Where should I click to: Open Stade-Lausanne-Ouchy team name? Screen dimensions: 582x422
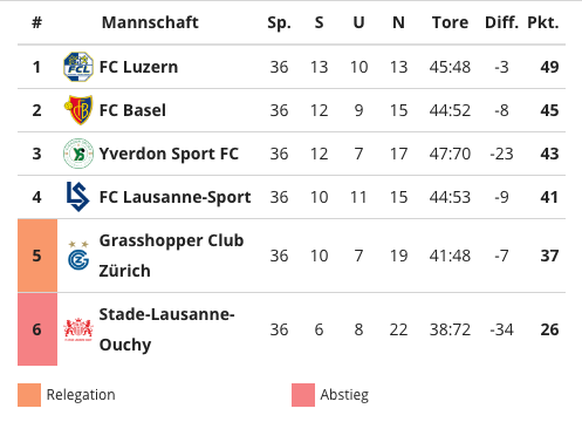[x=167, y=330]
